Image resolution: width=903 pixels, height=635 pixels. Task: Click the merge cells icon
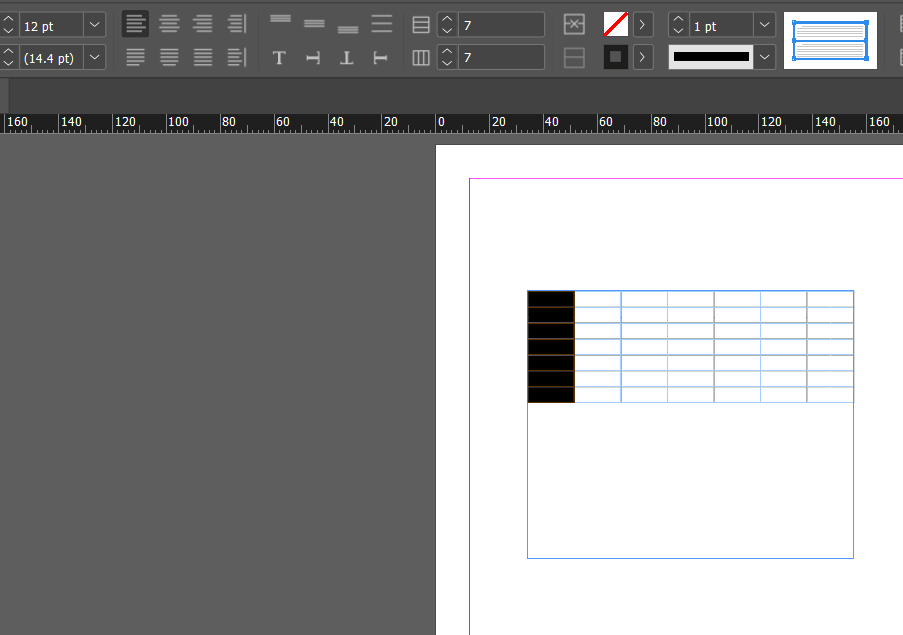[x=573, y=24]
